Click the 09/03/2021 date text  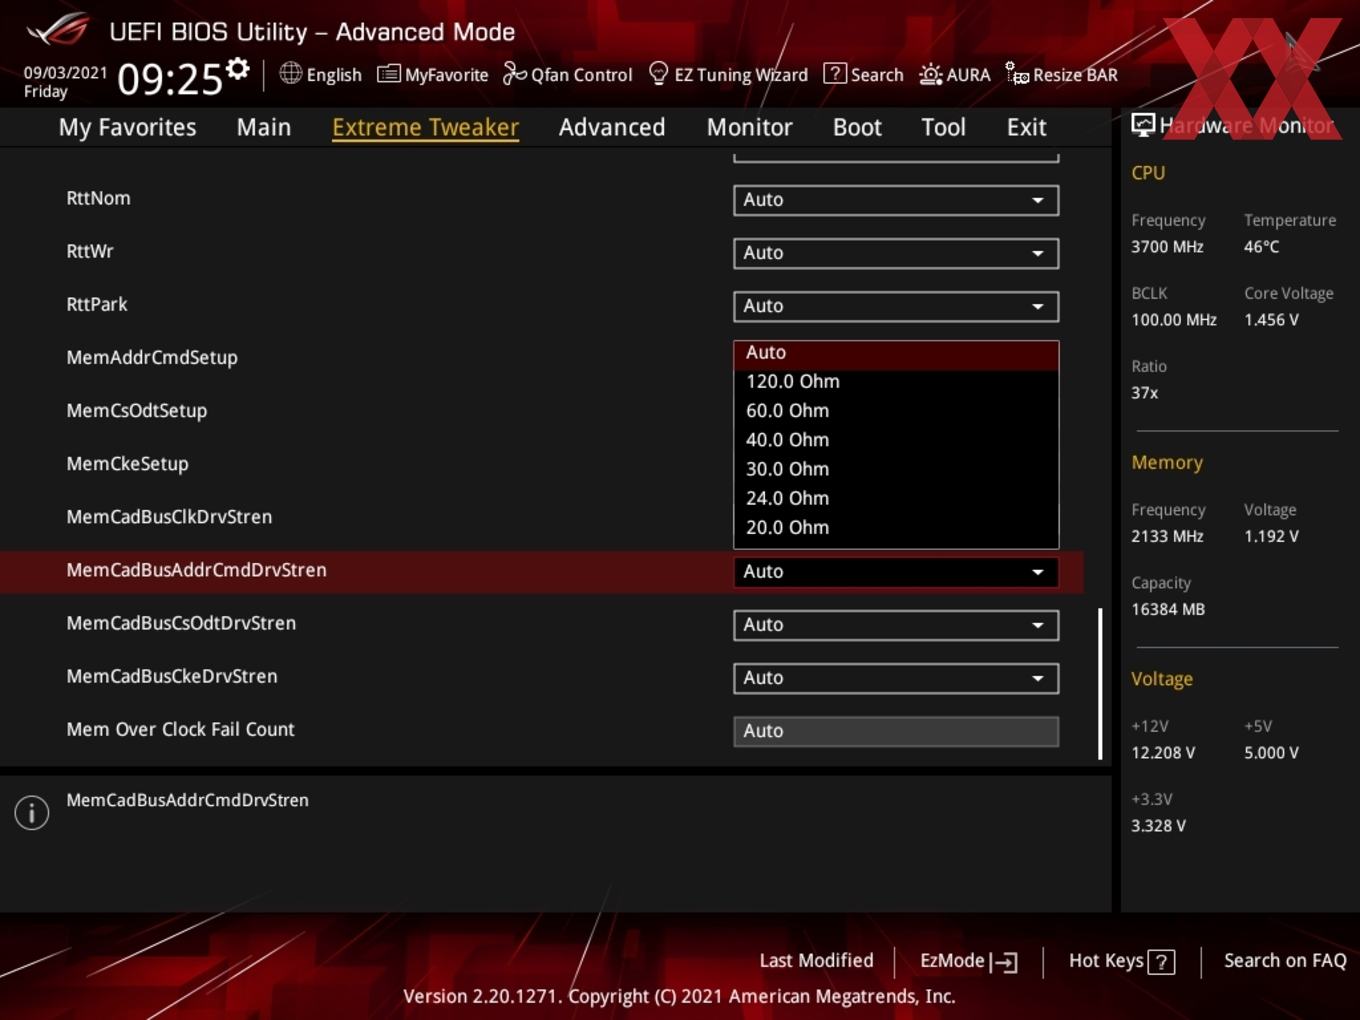pos(65,73)
